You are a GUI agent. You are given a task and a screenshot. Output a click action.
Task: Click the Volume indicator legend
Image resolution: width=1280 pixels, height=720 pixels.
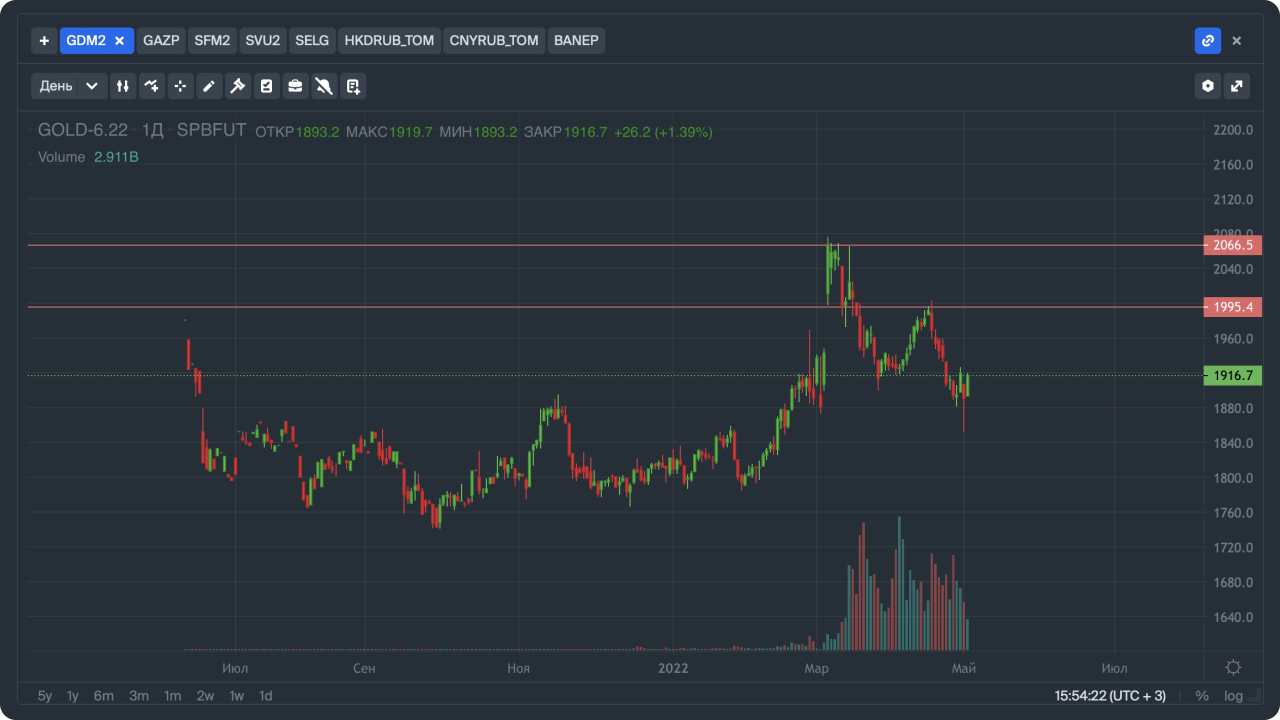[62, 157]
